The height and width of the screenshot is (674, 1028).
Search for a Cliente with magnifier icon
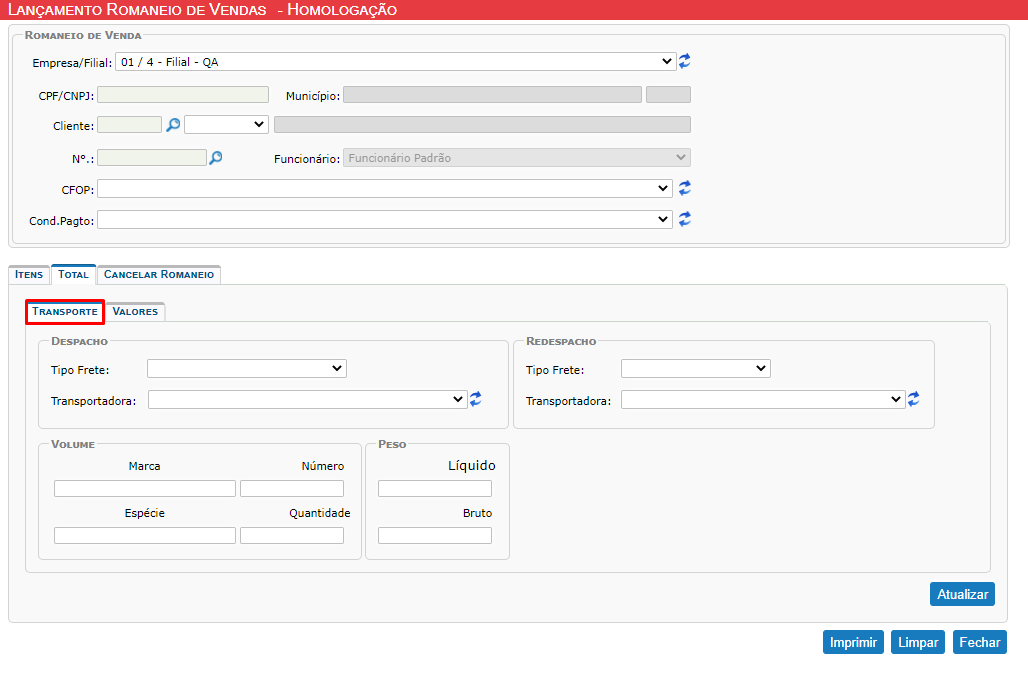pos(173,125)
